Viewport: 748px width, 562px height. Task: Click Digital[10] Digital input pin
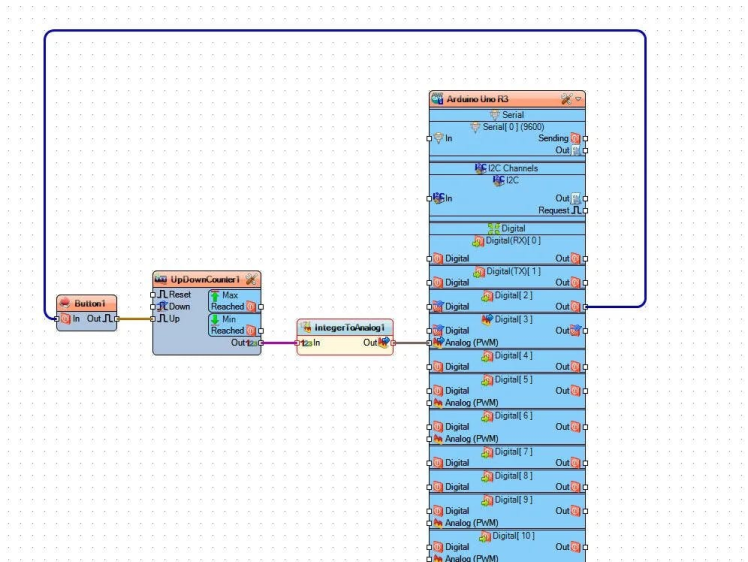click(429, 547)
